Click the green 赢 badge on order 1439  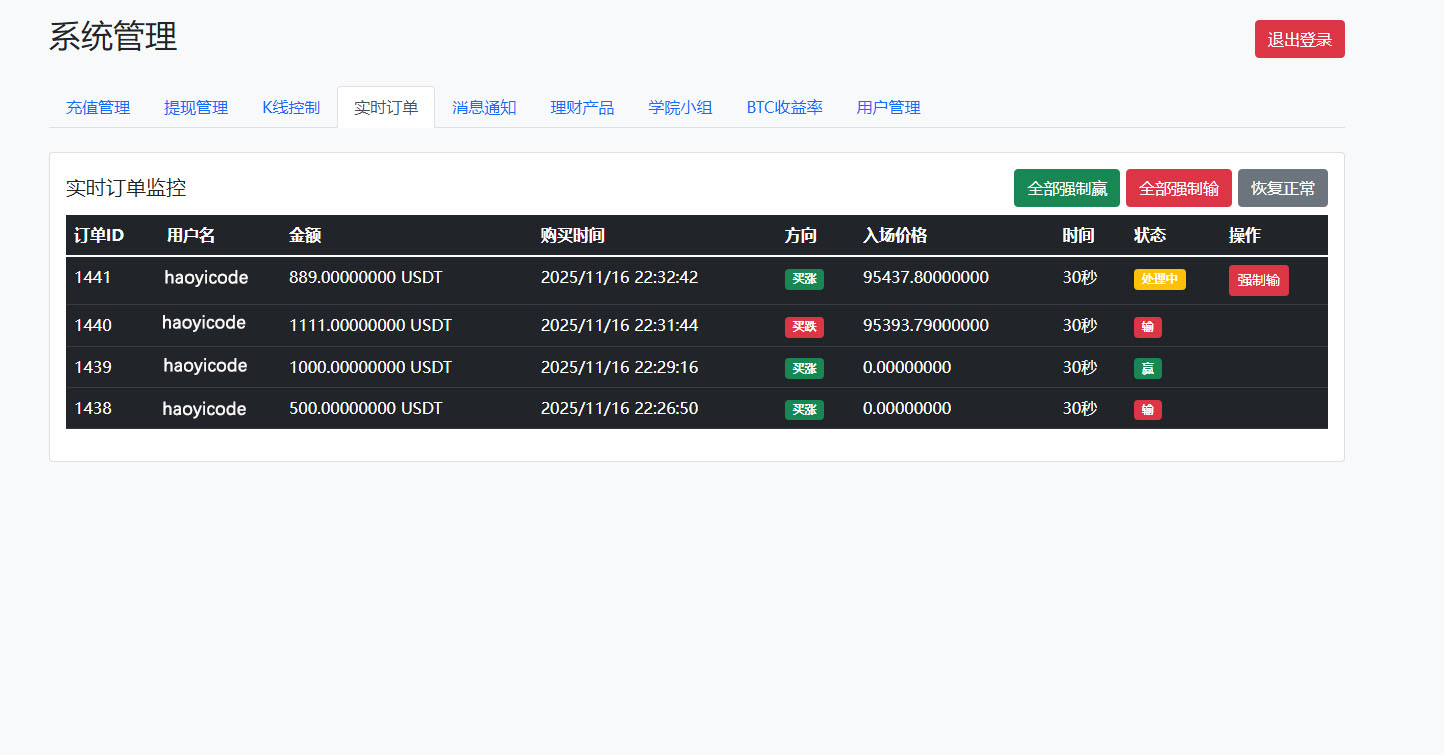[1147, 368]
